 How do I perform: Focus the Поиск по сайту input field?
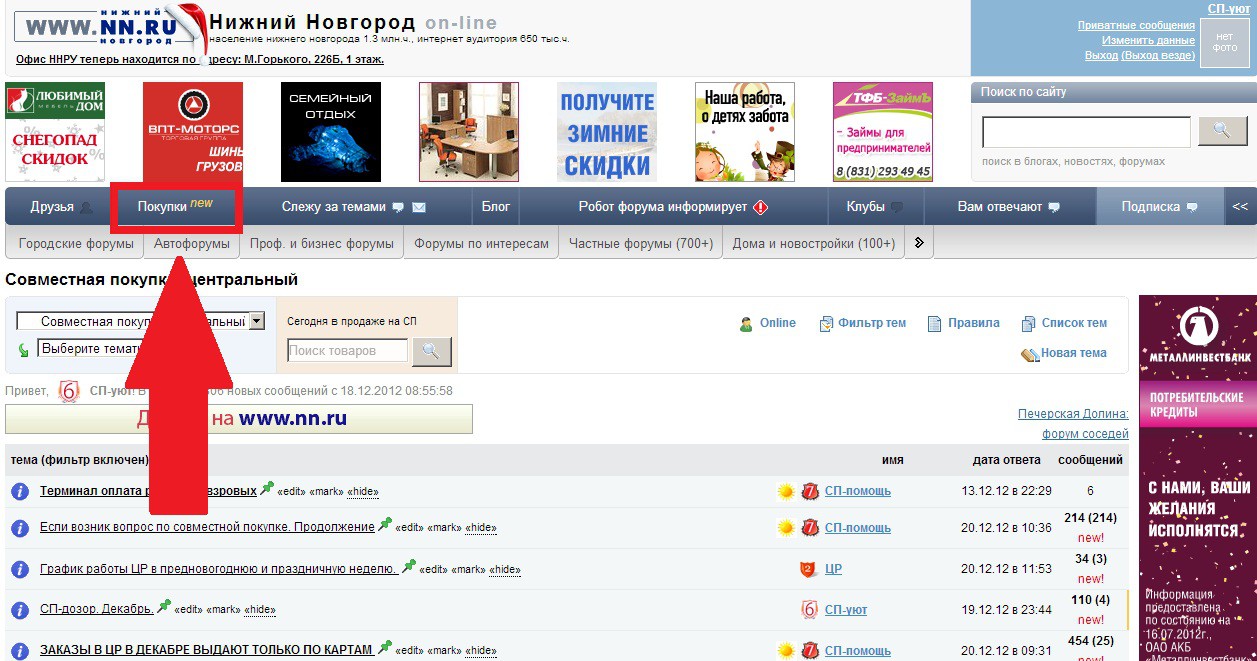click(x=1086, y=132)
